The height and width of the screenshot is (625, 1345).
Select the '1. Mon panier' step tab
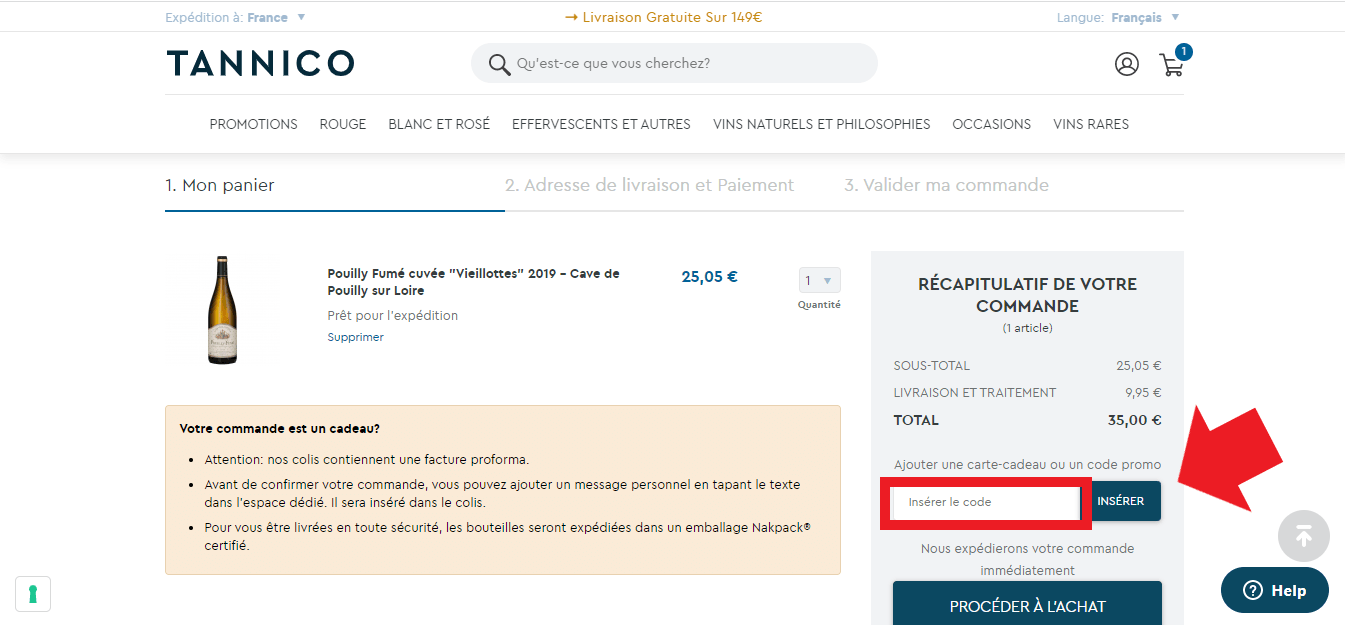click(x=220, y=185)
